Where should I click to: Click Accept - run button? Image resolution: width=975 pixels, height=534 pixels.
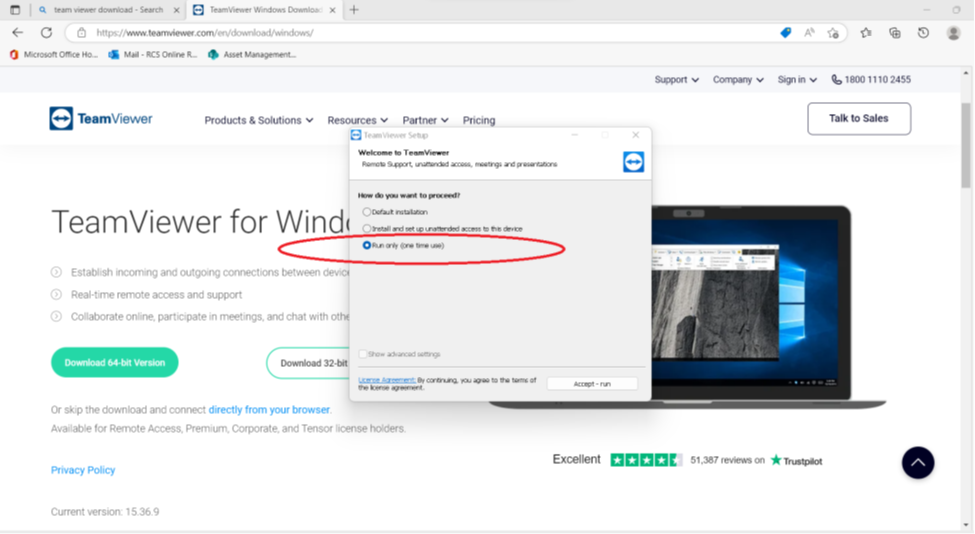coord(592,384)
